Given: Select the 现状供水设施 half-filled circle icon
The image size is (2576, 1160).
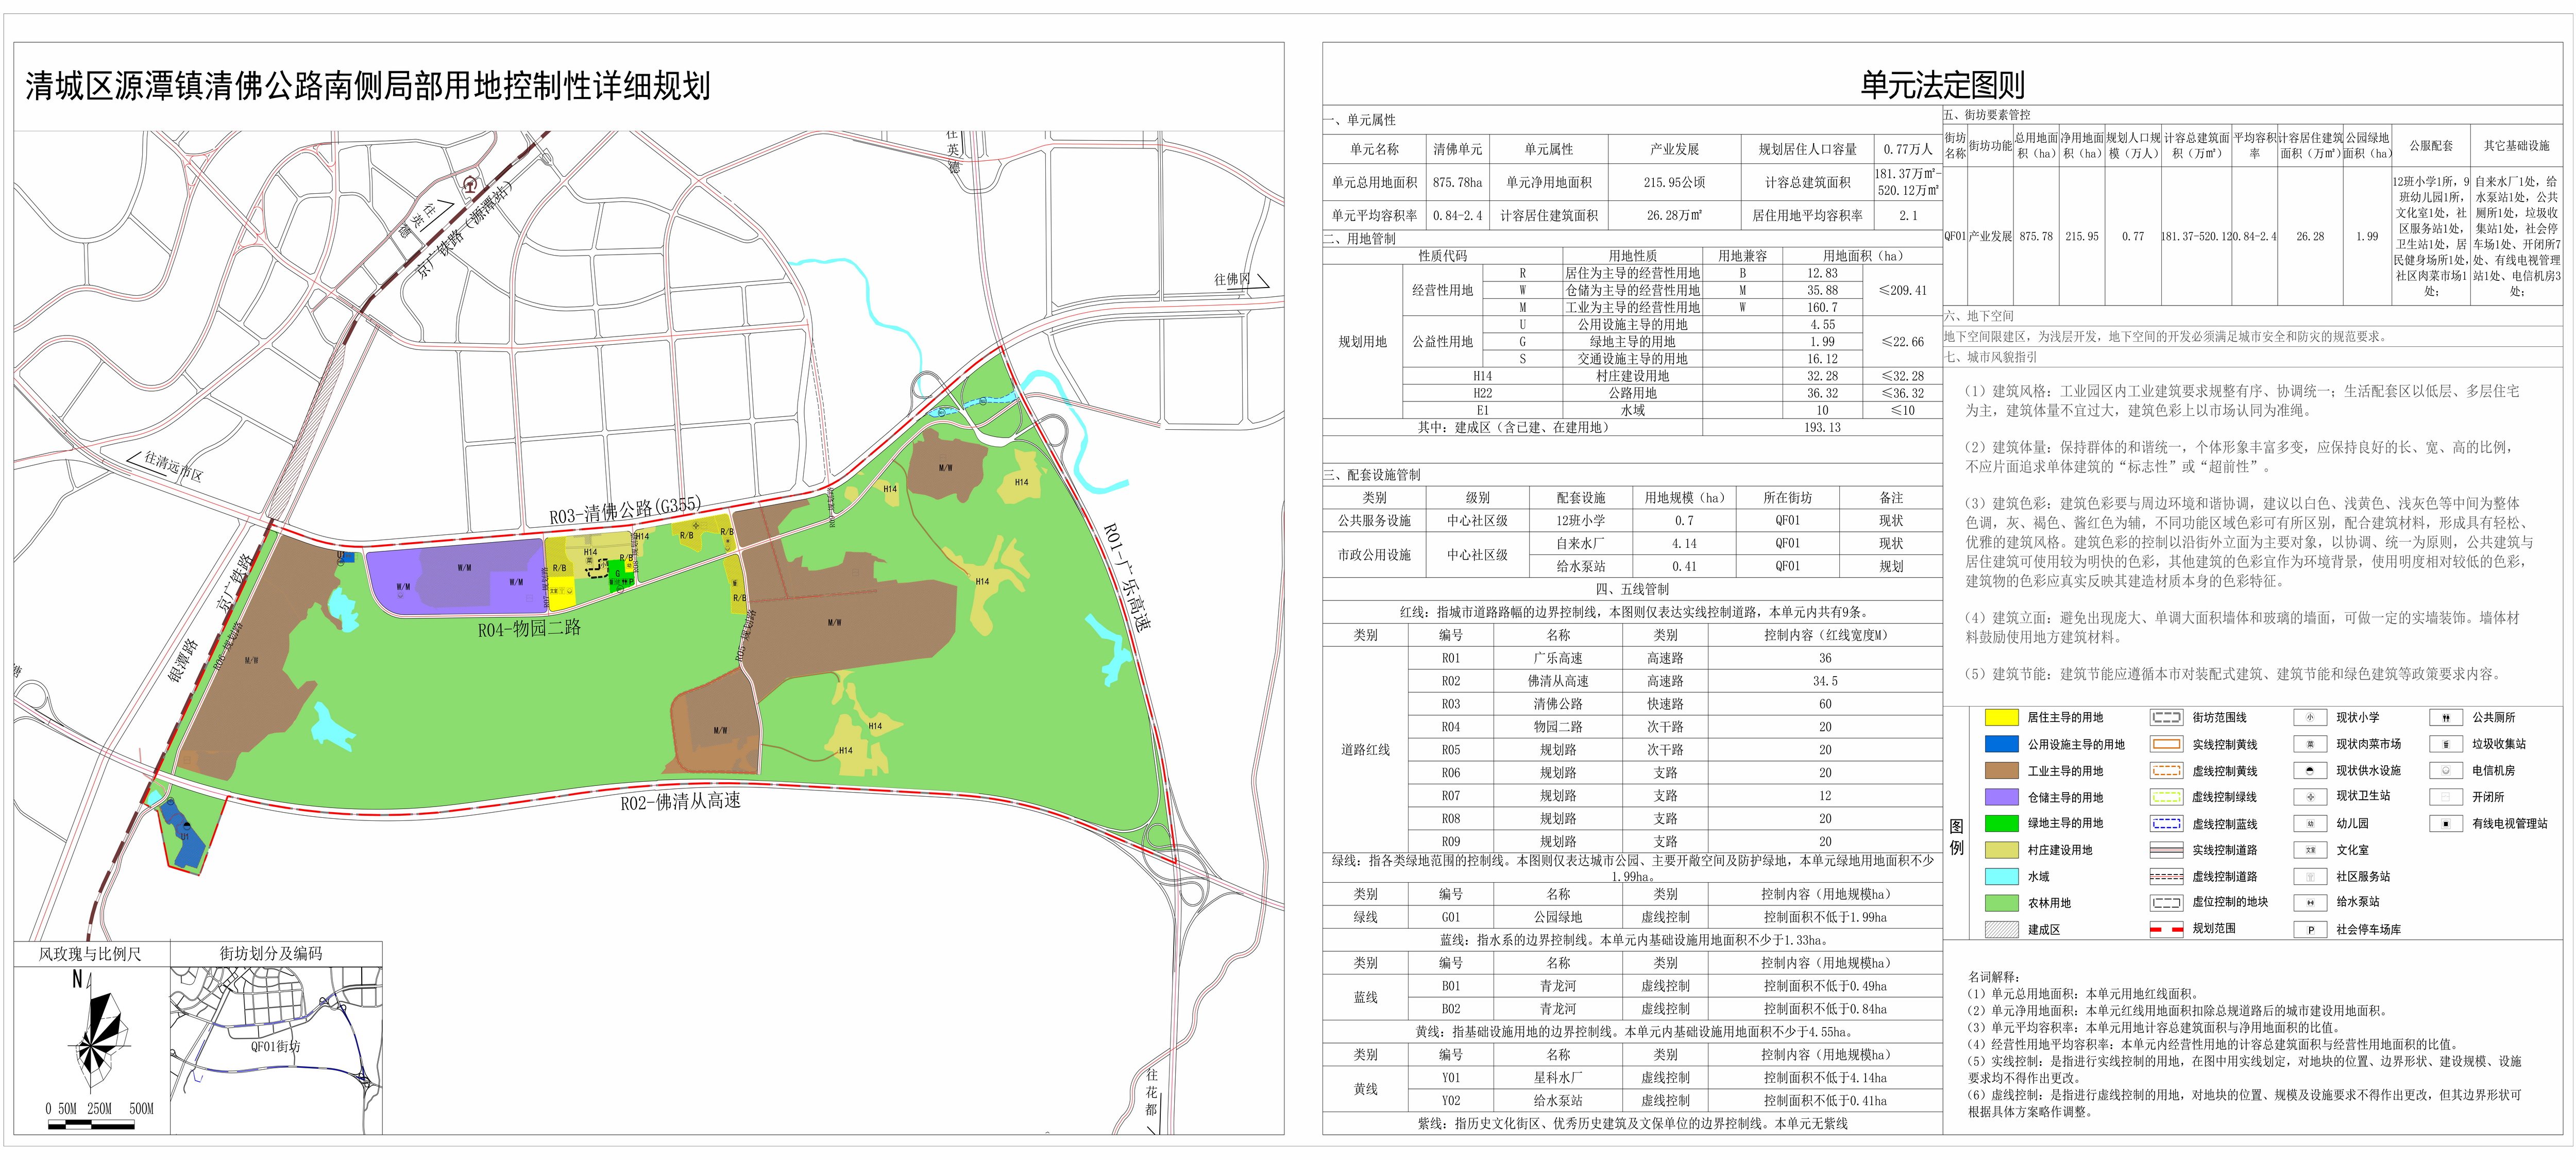Looking at the screenshot, I should [2310, 770].
